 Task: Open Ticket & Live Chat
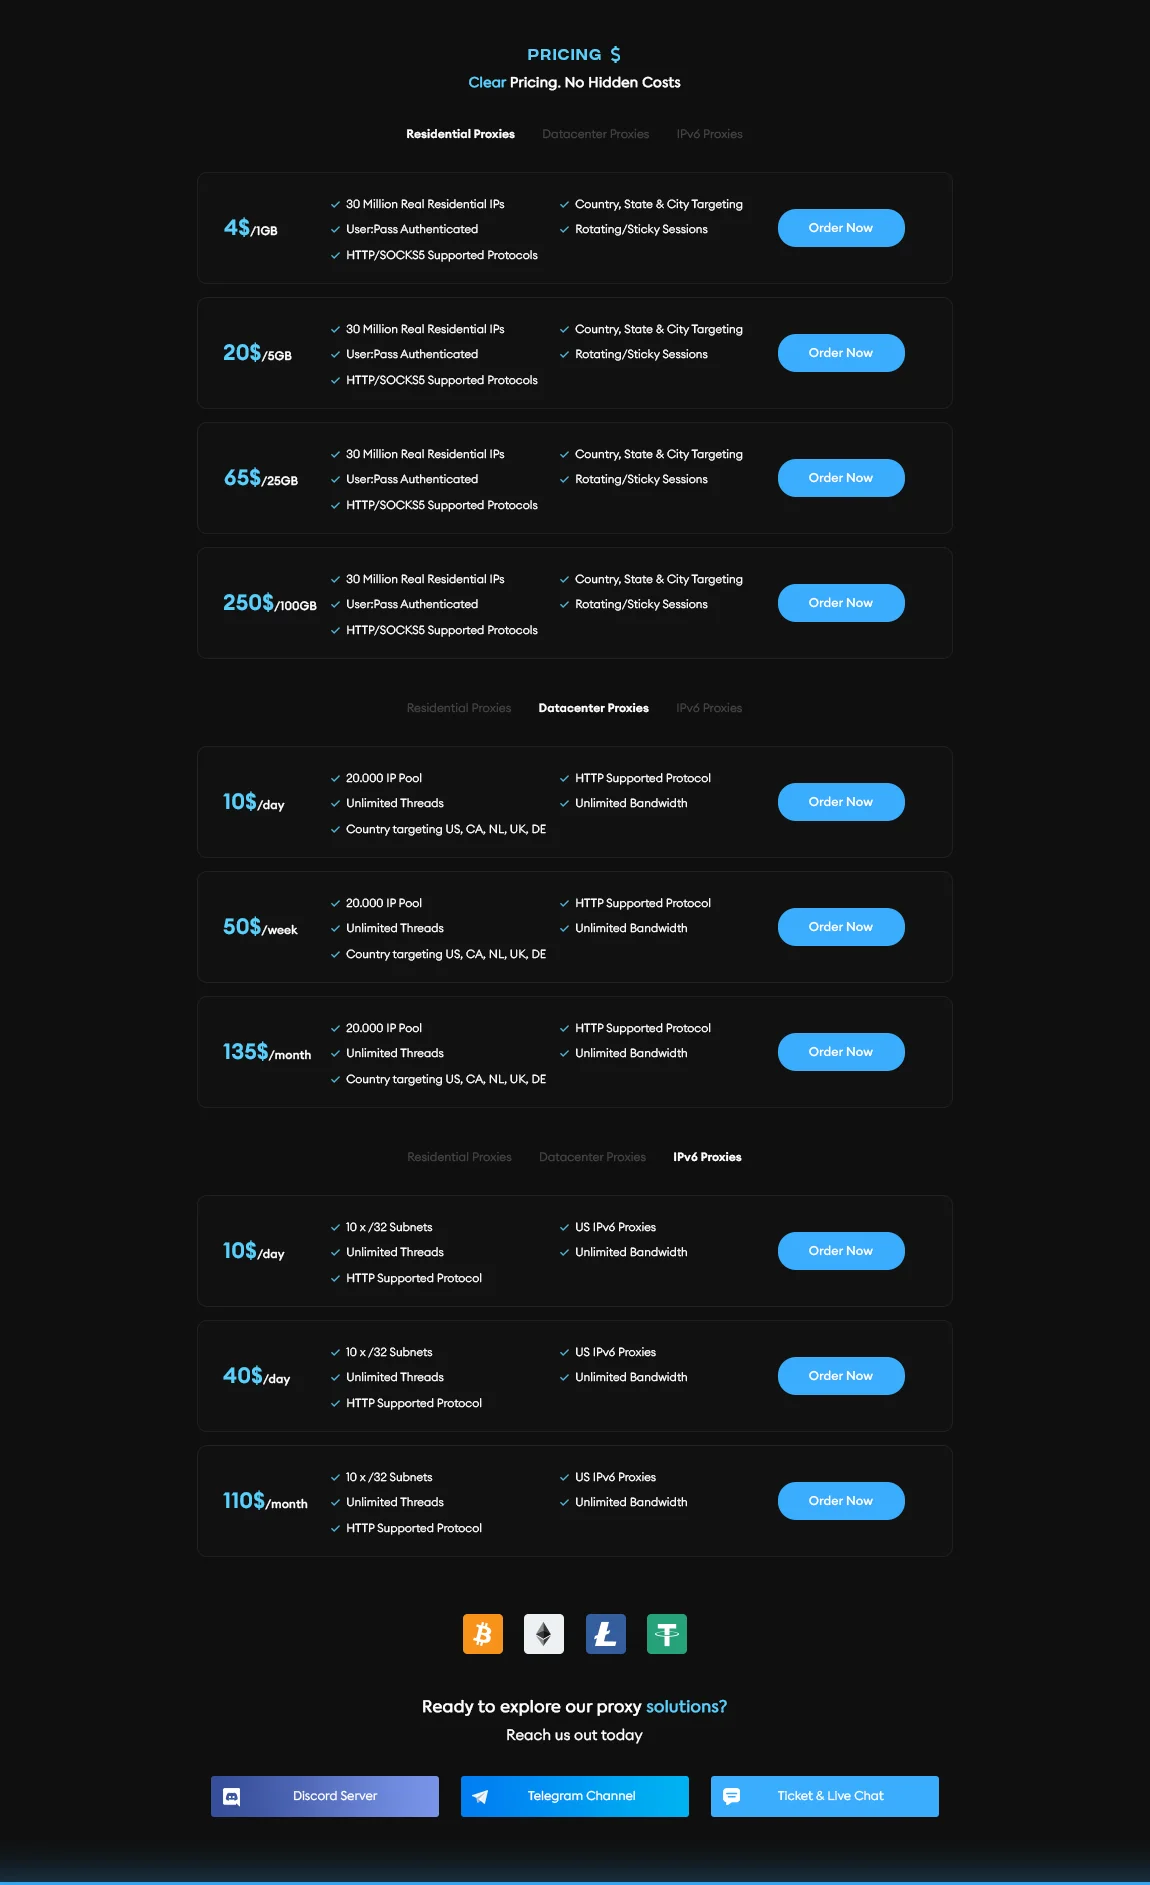tap(831, 1796)
